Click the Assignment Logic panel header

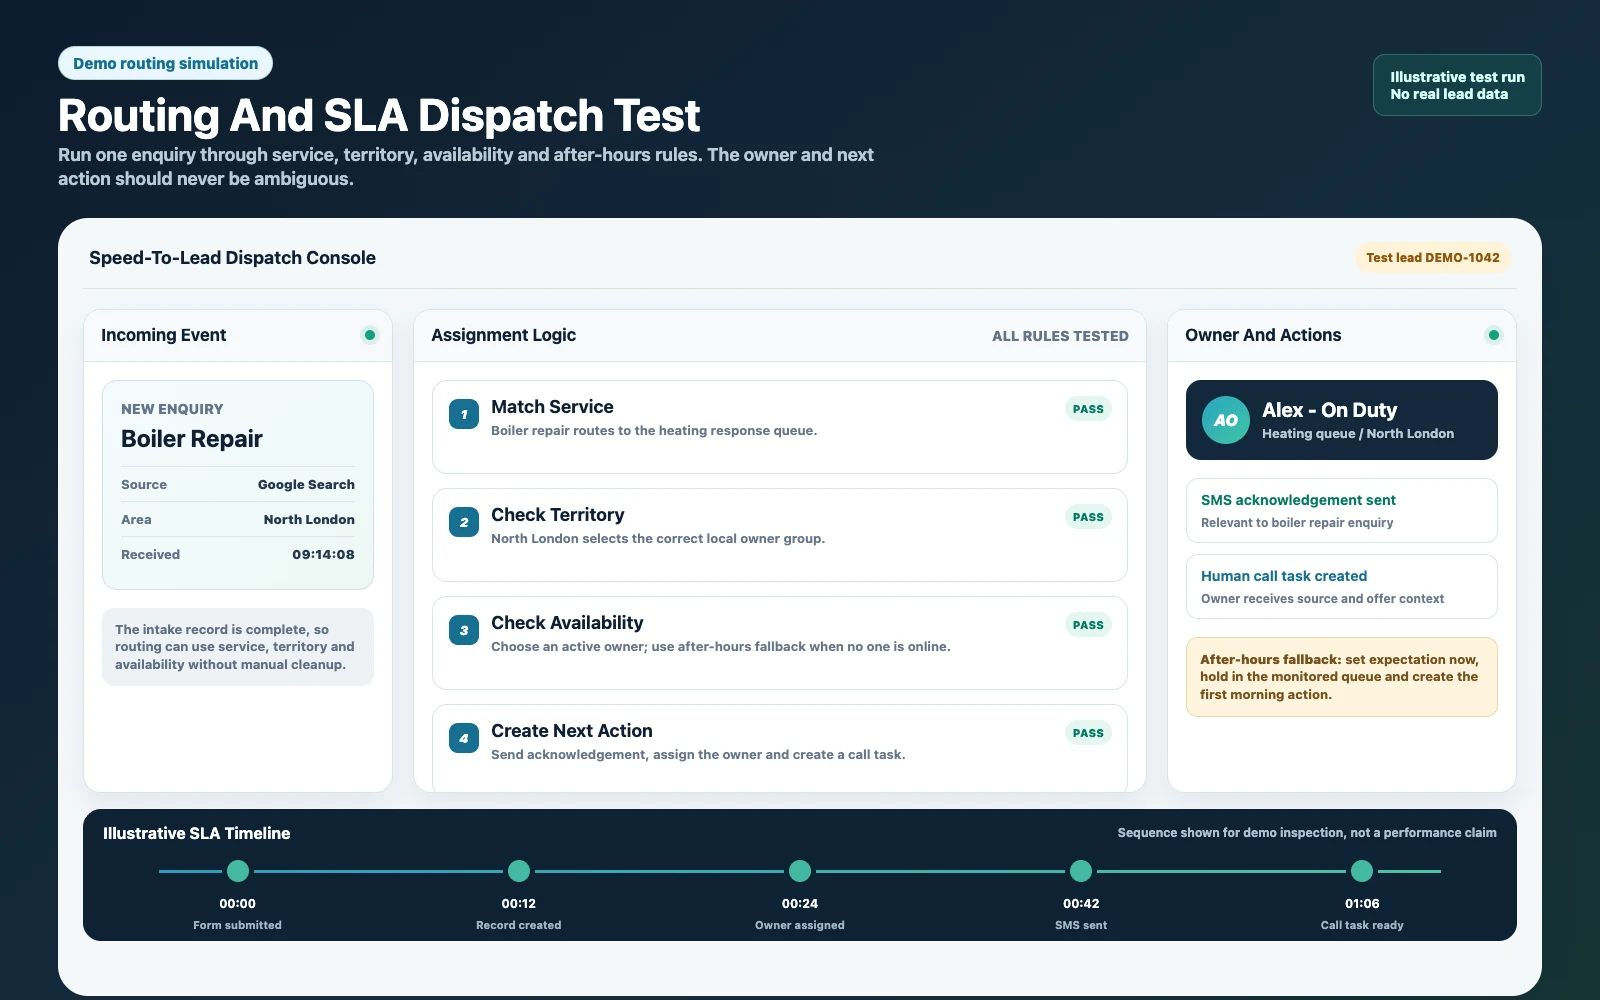tap(780, 335)
